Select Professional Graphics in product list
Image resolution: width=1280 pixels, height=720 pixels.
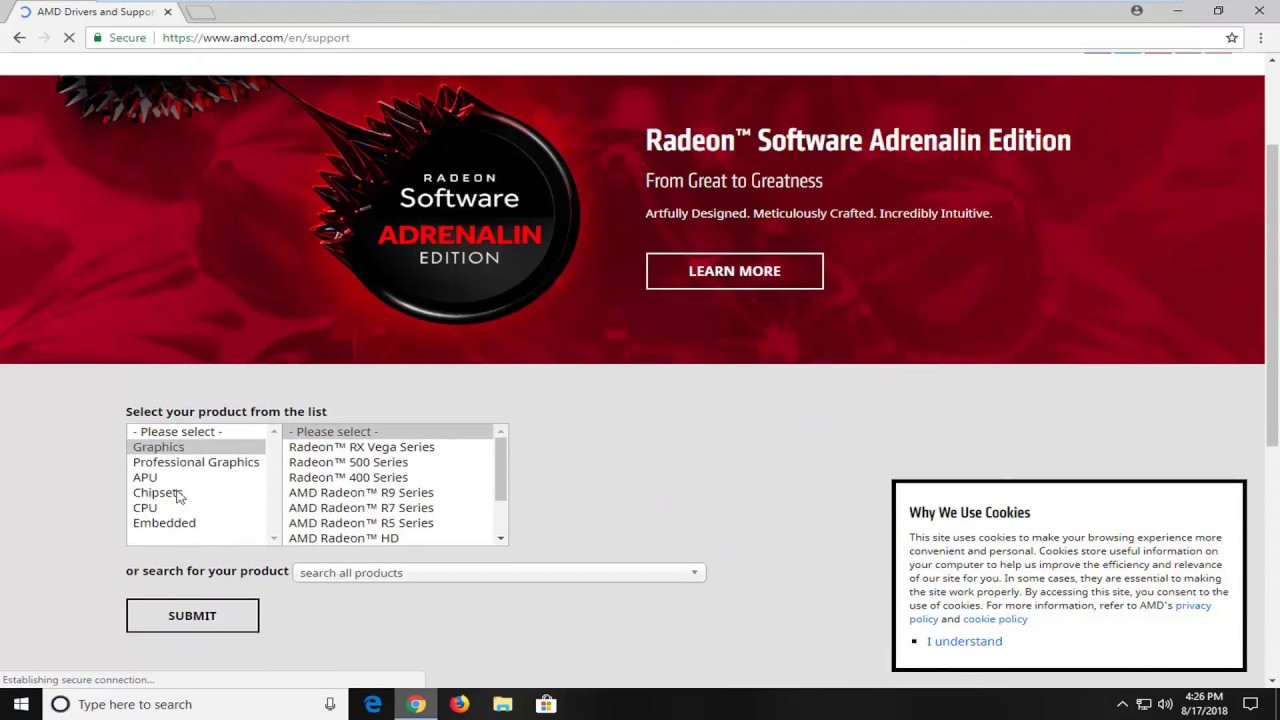click(198, 462)
